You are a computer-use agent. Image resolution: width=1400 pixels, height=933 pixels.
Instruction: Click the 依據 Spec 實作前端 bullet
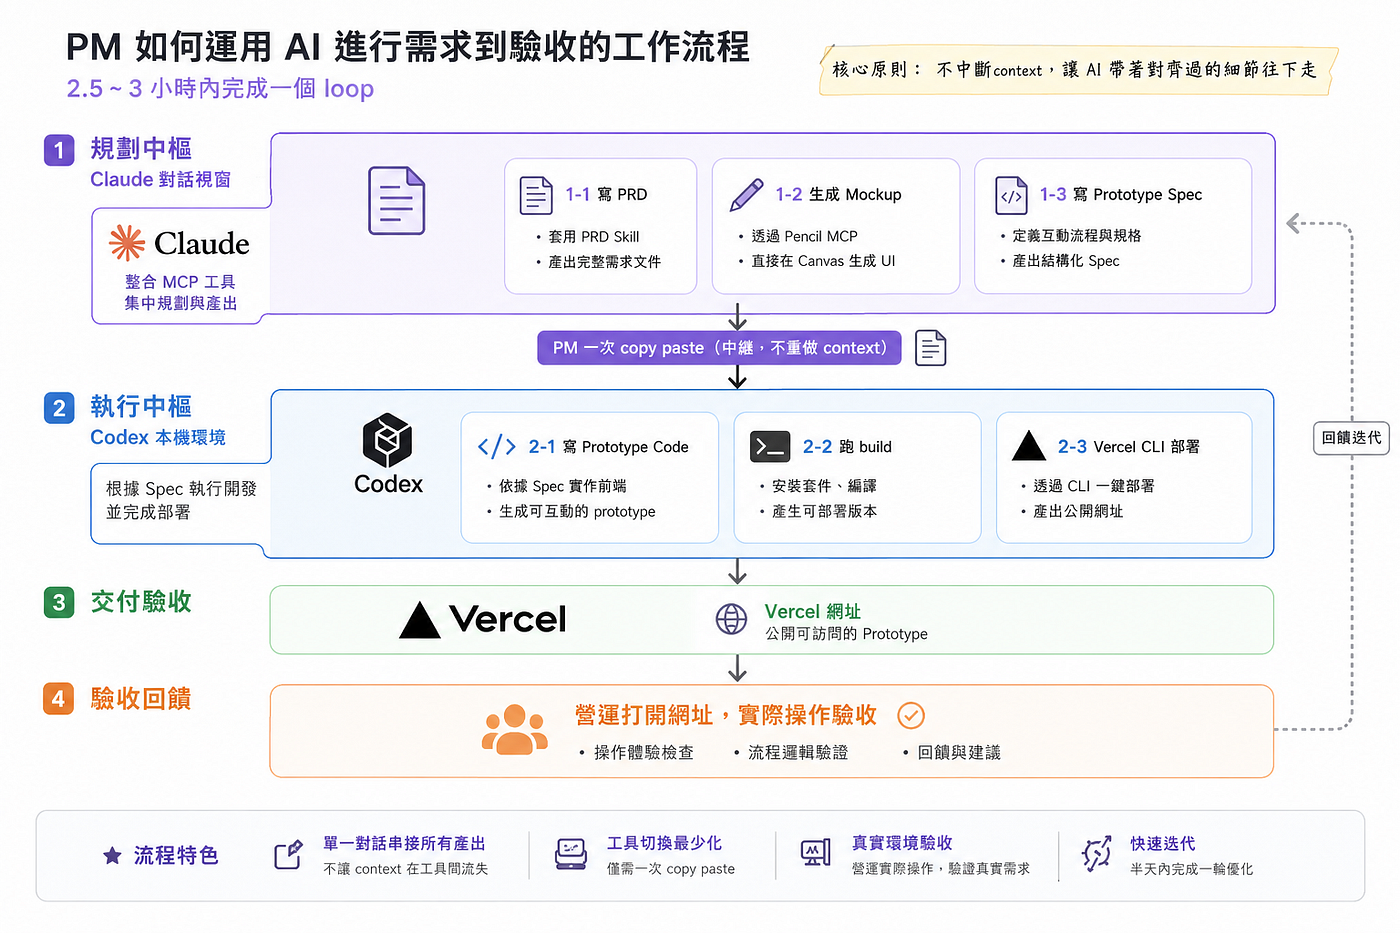click(x=563, y=486)
